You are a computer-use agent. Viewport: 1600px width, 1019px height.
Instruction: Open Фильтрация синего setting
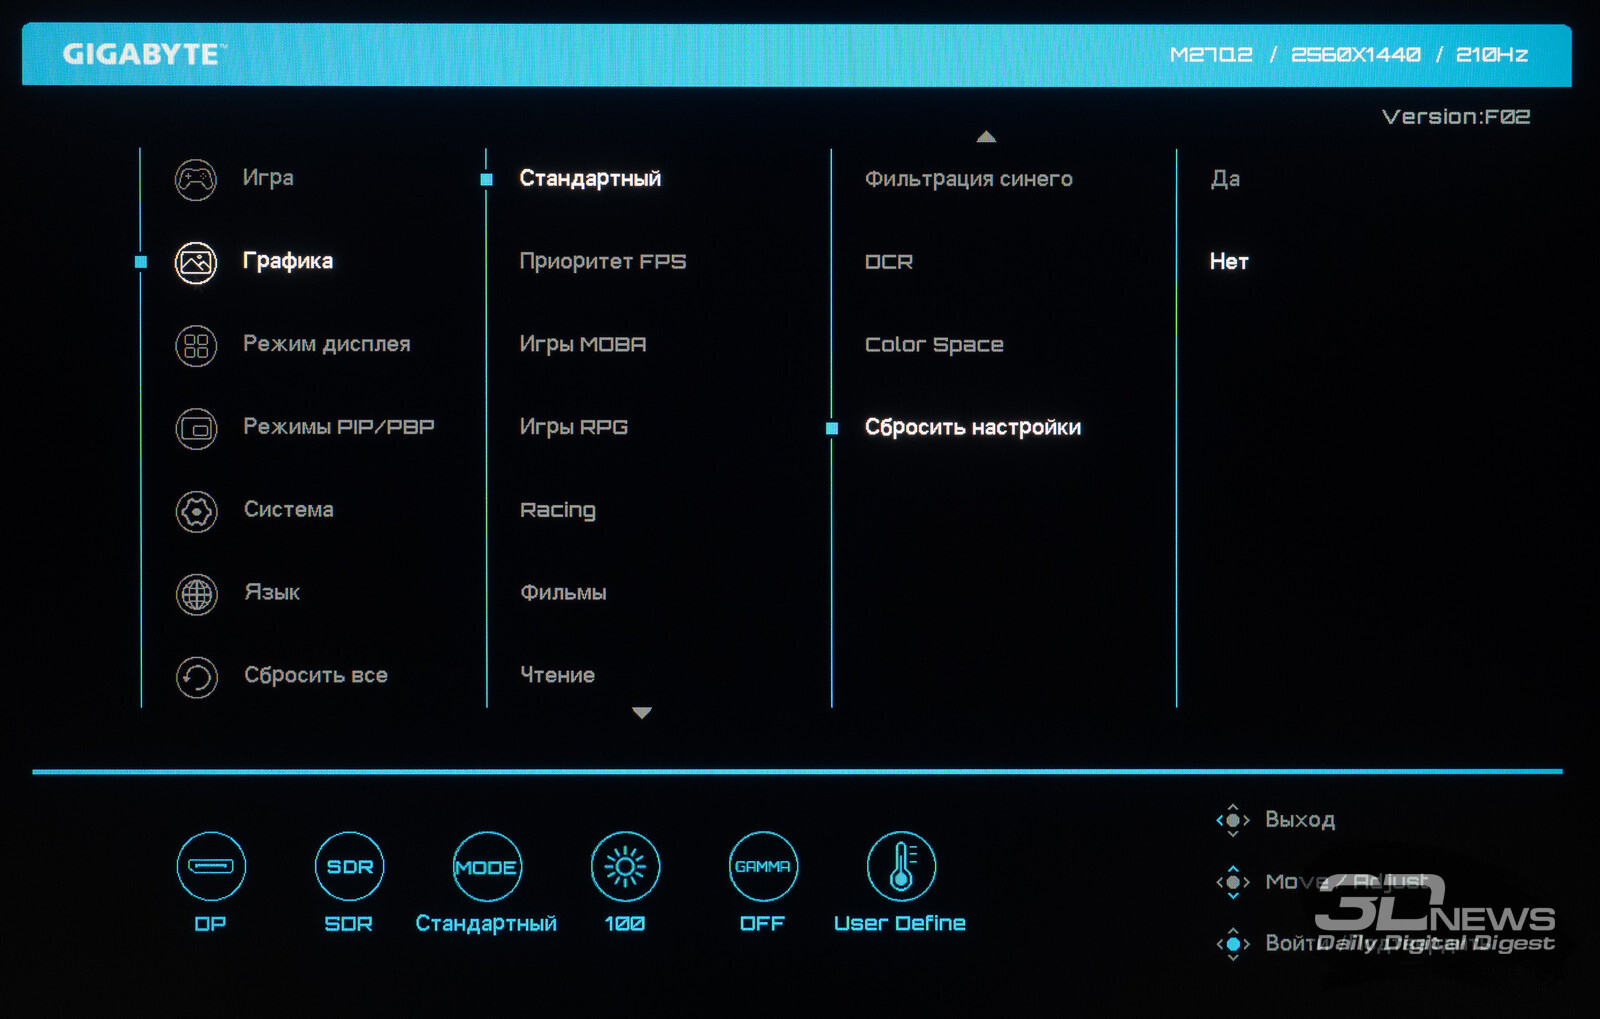click(968, 179)
